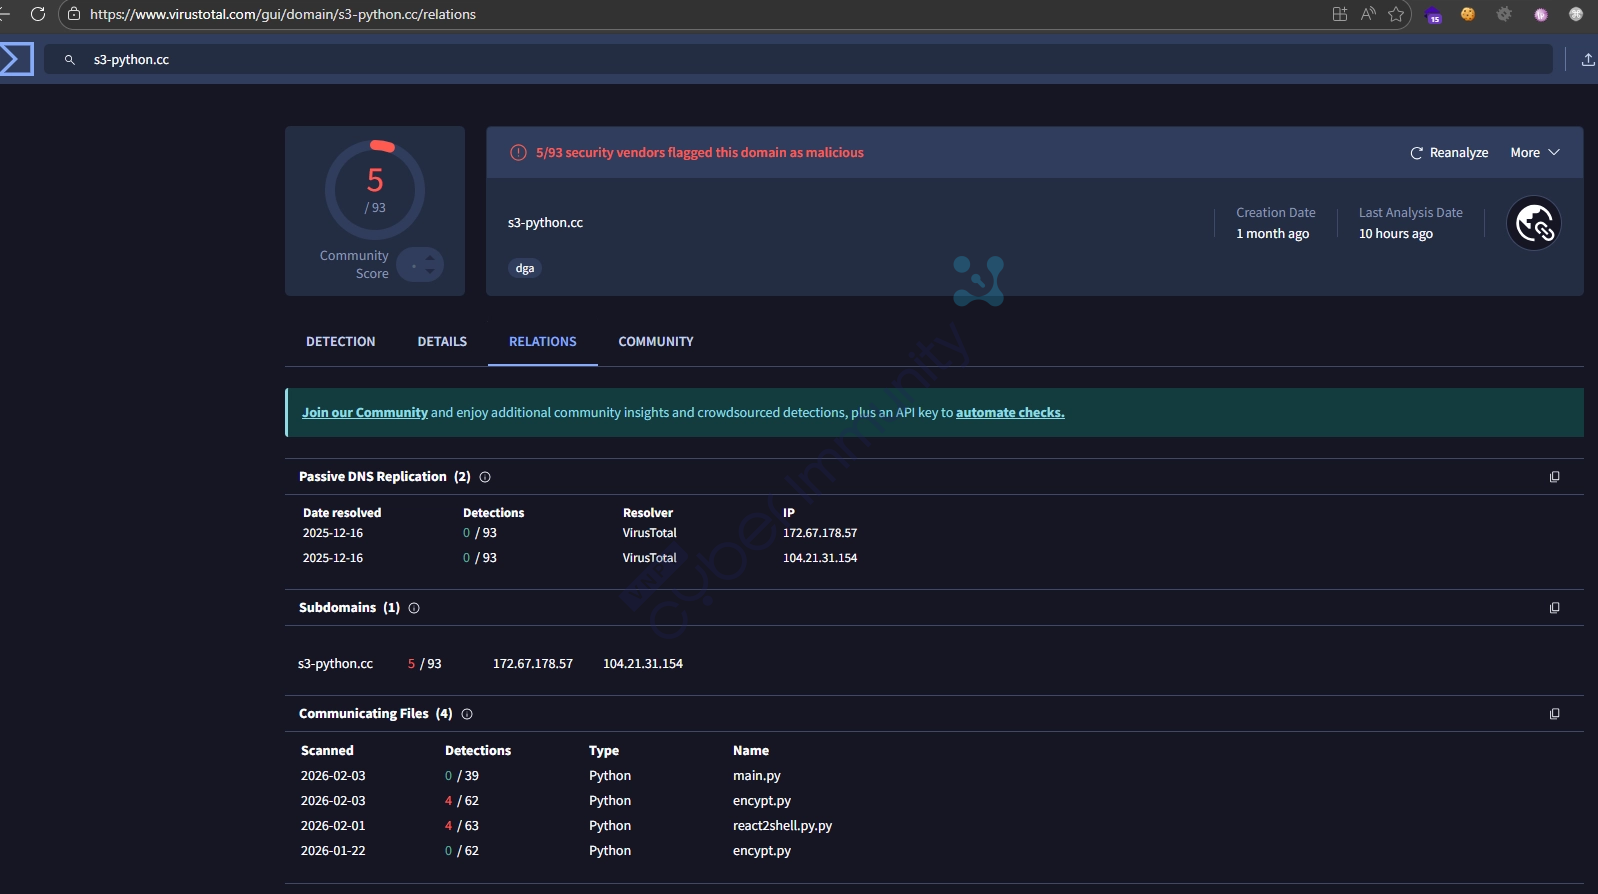This screenshot has height=894, width=1598.
Task: Click browser favorites star icon
Action: [1396, 14]
